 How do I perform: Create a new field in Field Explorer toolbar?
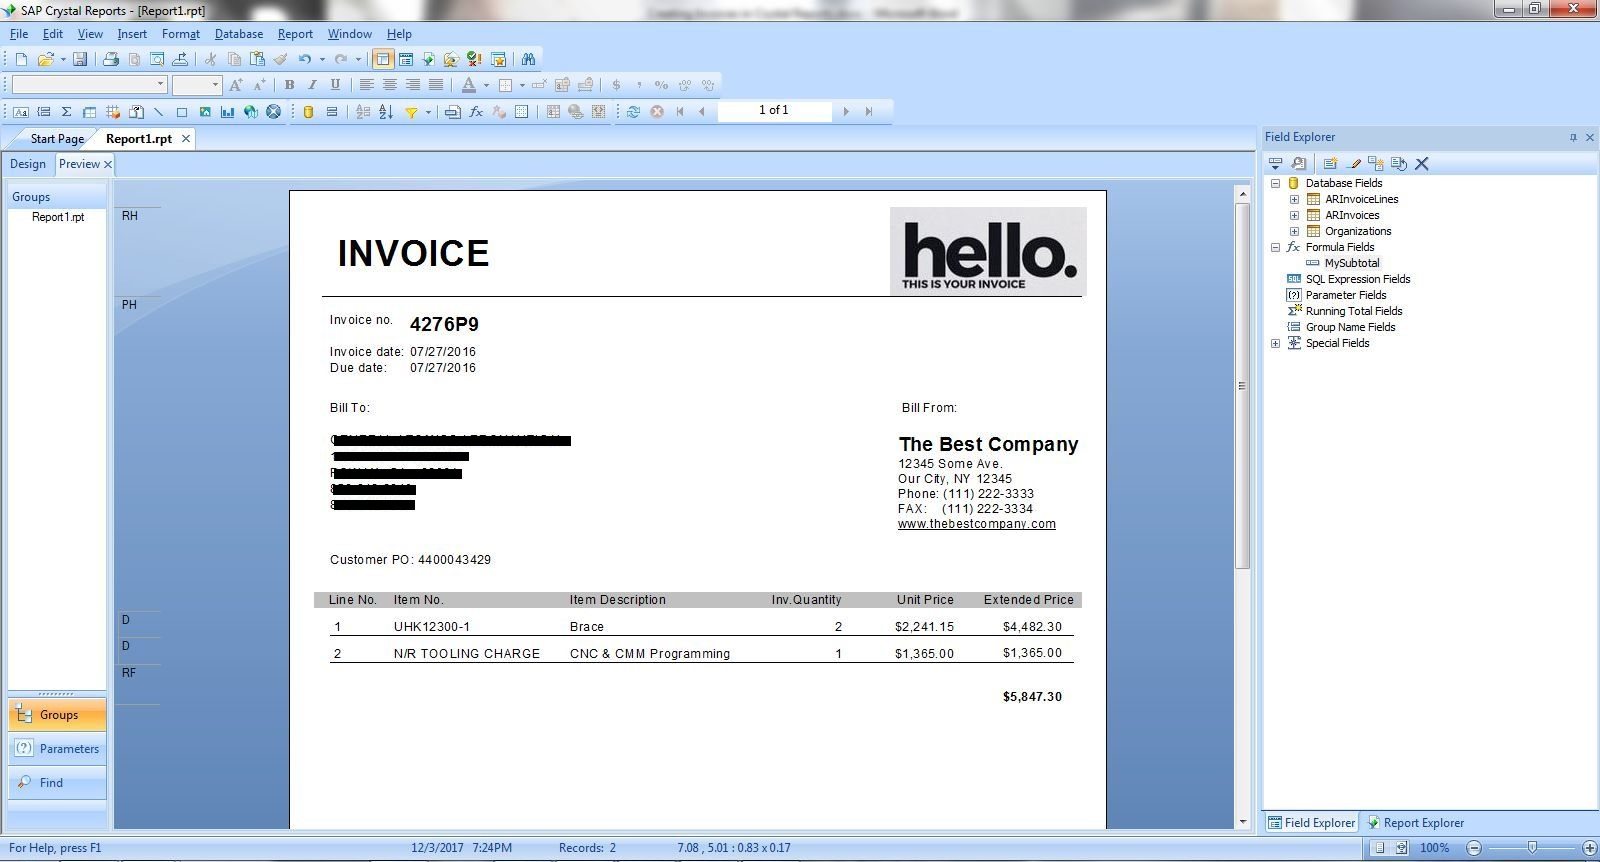1330,164
